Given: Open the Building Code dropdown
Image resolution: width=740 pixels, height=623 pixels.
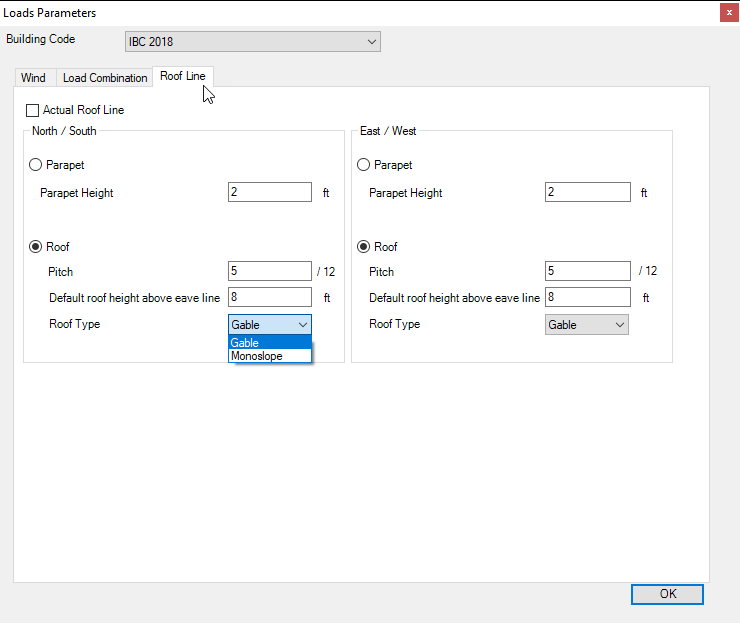Looking at the screenshot, I should (252, 42).
